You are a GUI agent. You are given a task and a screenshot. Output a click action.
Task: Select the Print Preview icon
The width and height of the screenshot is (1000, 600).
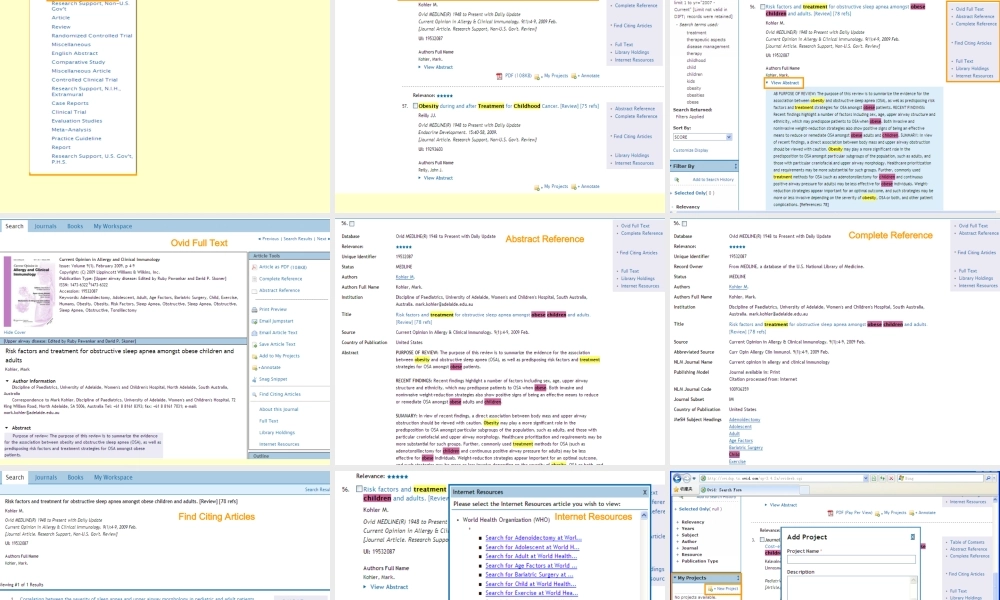(253, 310)
